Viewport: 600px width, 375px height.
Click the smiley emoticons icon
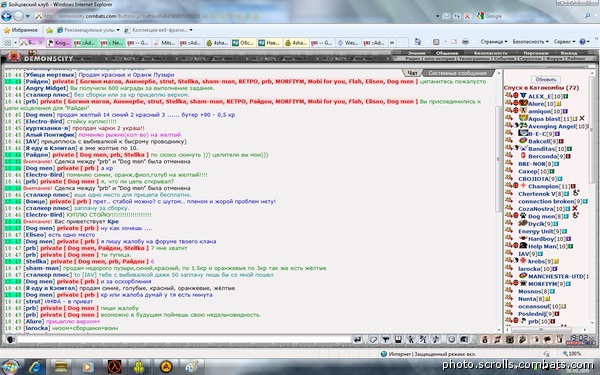(452, 339)
